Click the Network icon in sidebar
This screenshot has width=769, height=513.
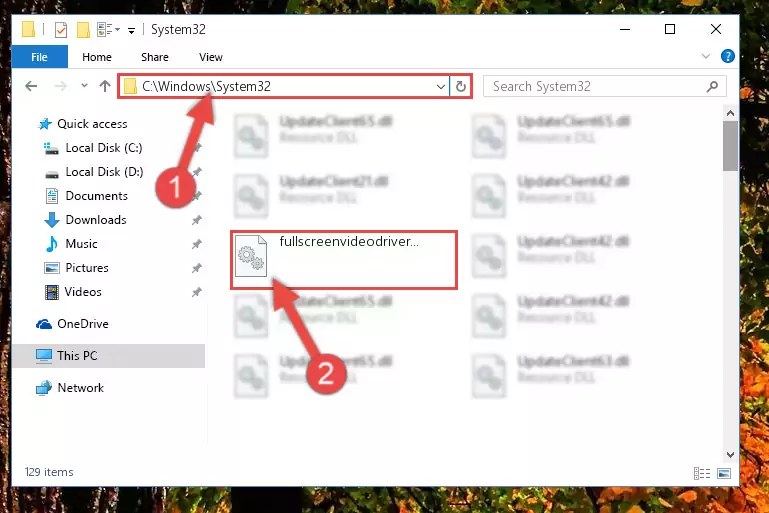pos(44,388)
